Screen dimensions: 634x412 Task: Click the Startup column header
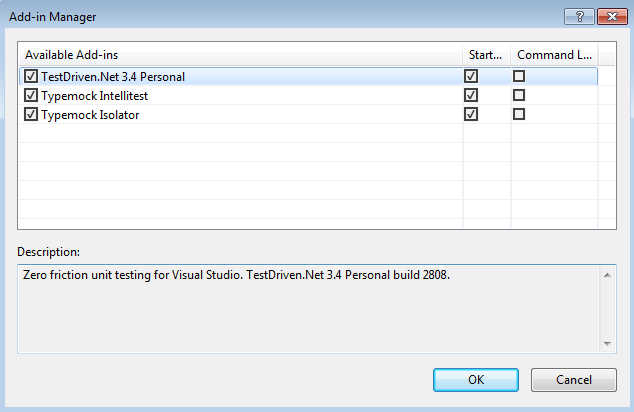click(x=485, y=54)
